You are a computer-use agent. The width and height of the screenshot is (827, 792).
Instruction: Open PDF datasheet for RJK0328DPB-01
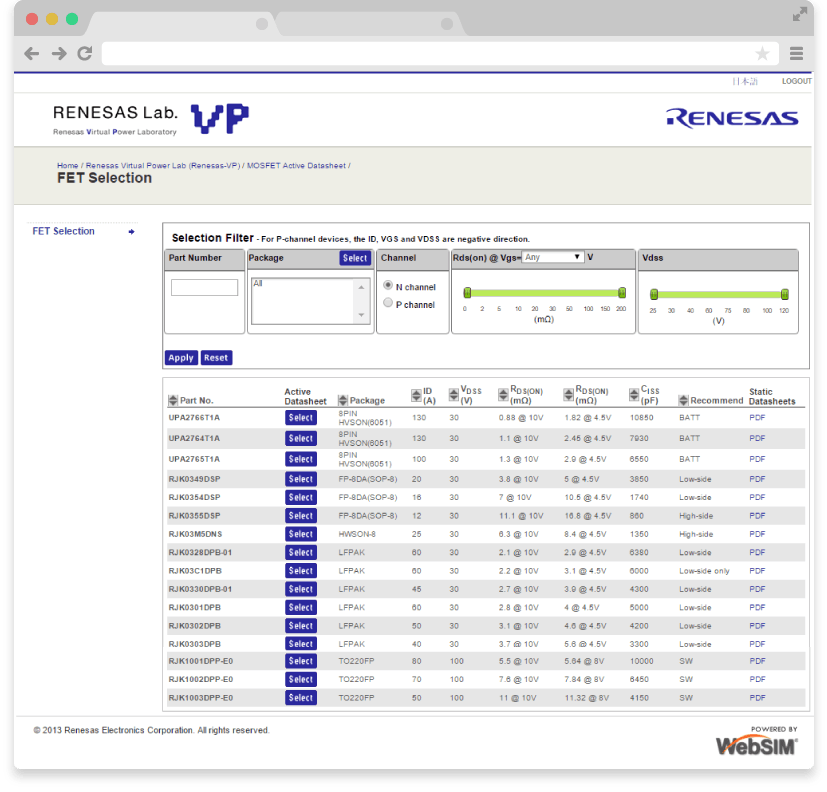(757, 553)
